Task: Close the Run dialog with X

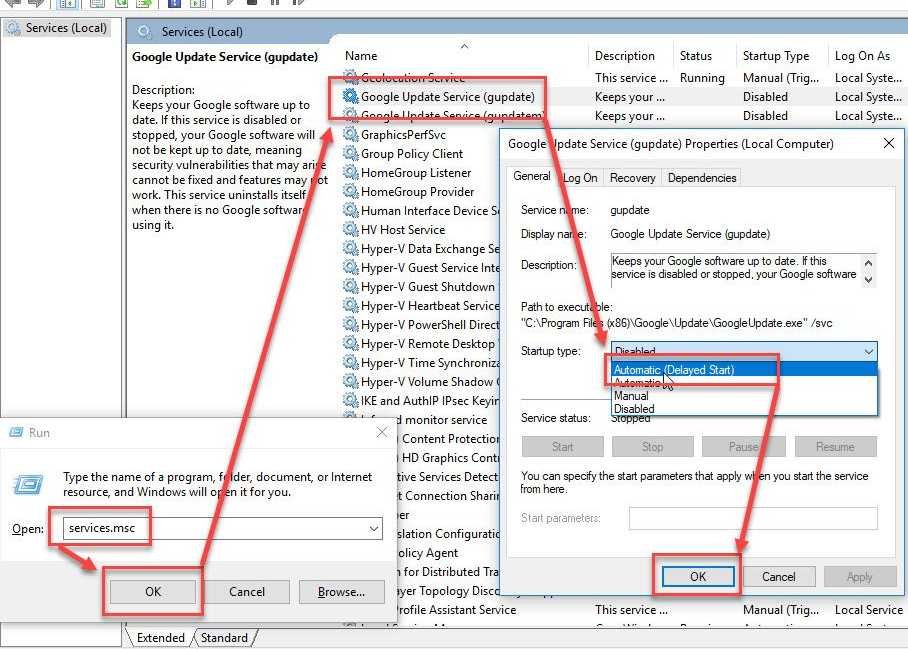Action: point(382,432)
